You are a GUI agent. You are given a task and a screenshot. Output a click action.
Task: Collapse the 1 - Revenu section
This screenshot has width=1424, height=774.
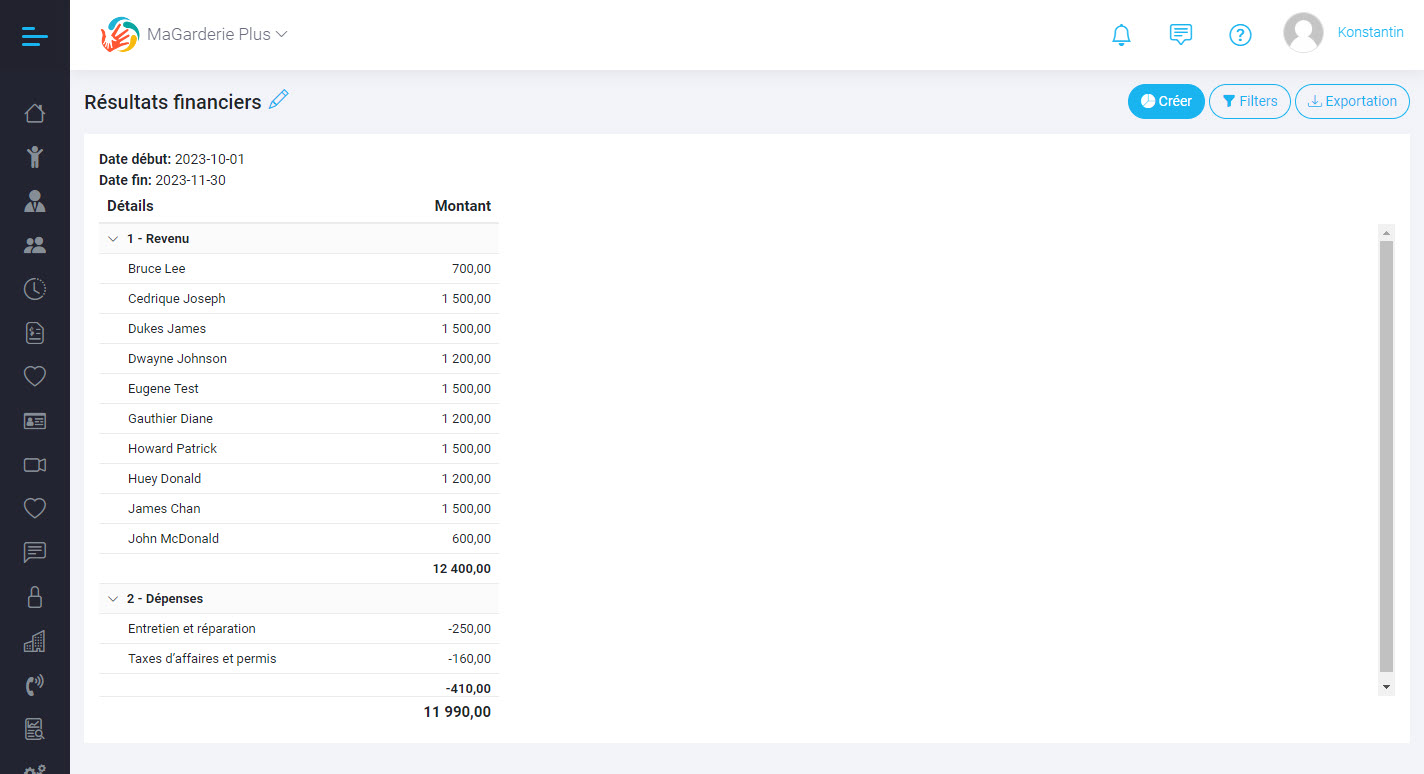click(x=113, y=238)
